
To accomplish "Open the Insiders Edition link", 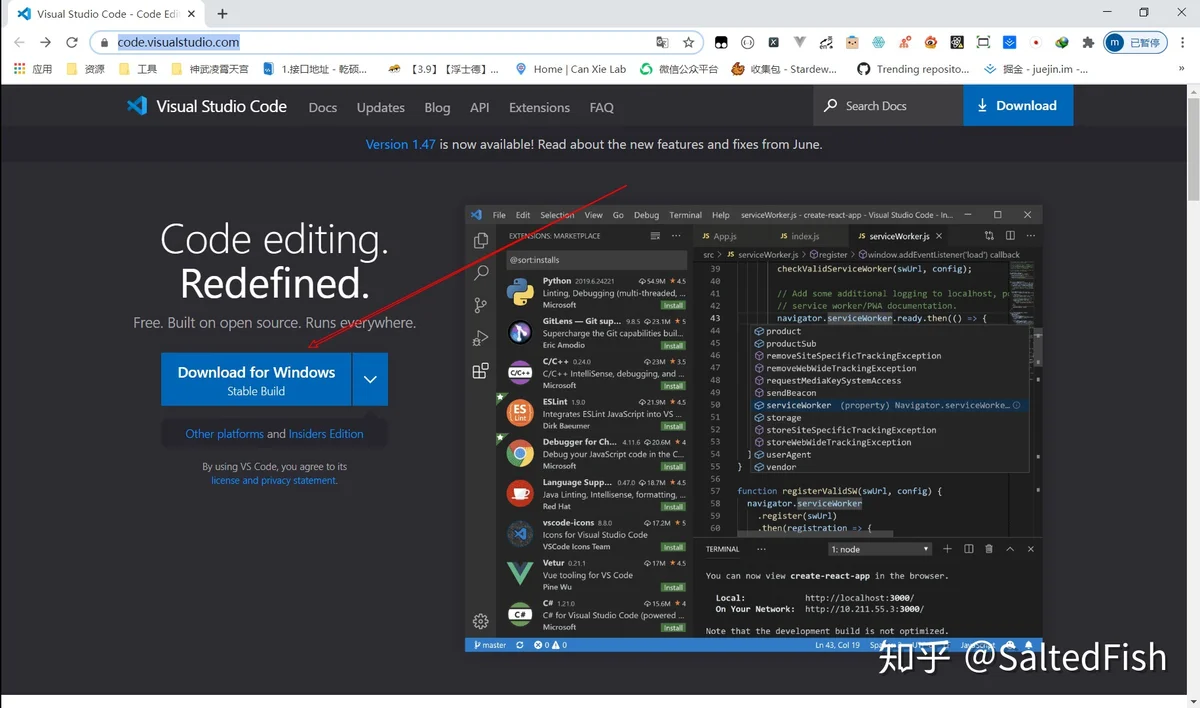I will (x=326, y=434).
